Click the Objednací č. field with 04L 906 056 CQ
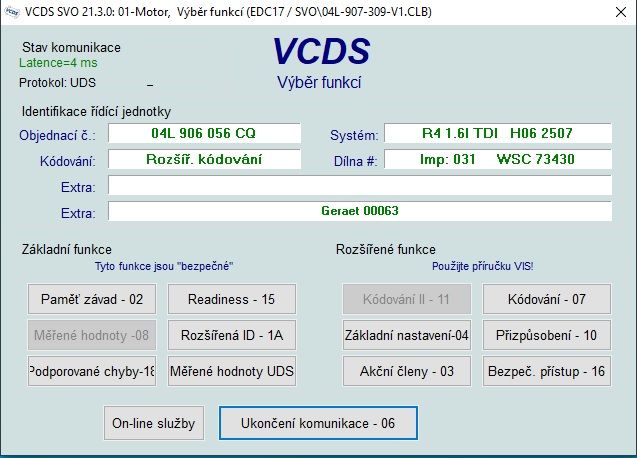 (204, 133)
